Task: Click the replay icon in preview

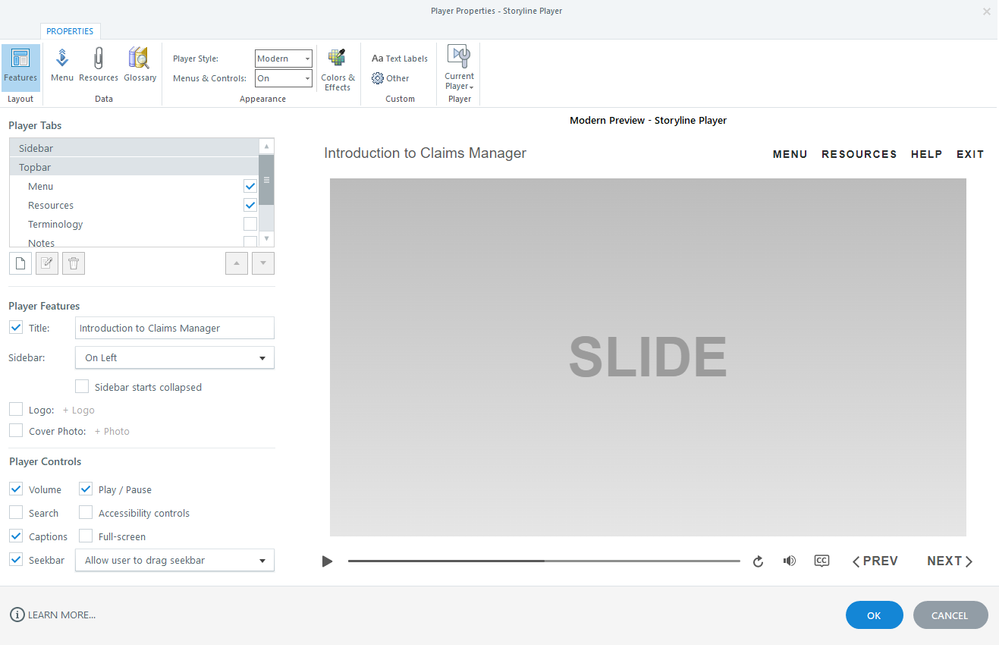Action: pyautogui.click(x=758, y=562)
